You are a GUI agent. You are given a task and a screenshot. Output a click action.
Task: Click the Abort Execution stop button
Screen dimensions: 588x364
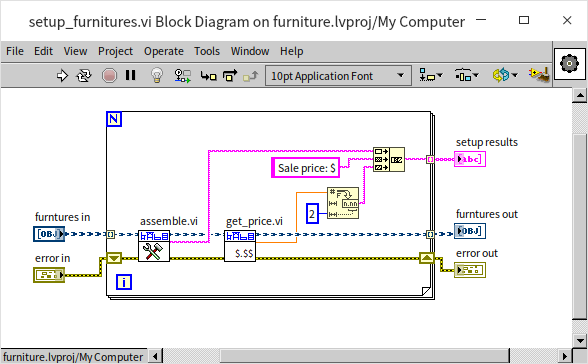tap(109, 76)
